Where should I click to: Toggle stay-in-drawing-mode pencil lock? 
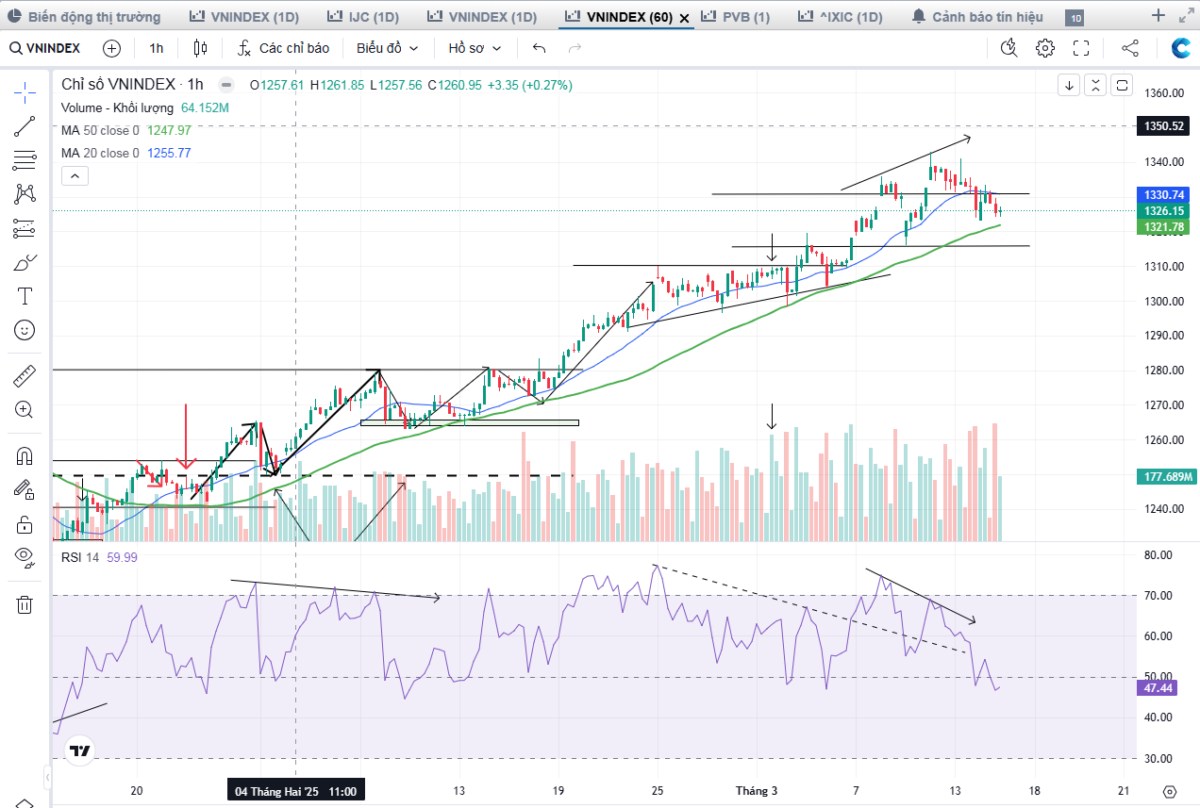point(25,490)
